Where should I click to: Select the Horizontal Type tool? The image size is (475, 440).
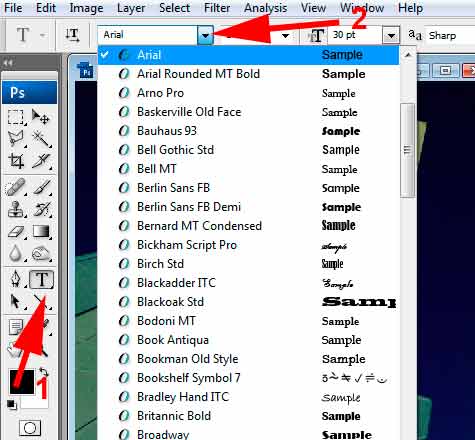coord(42,279)
